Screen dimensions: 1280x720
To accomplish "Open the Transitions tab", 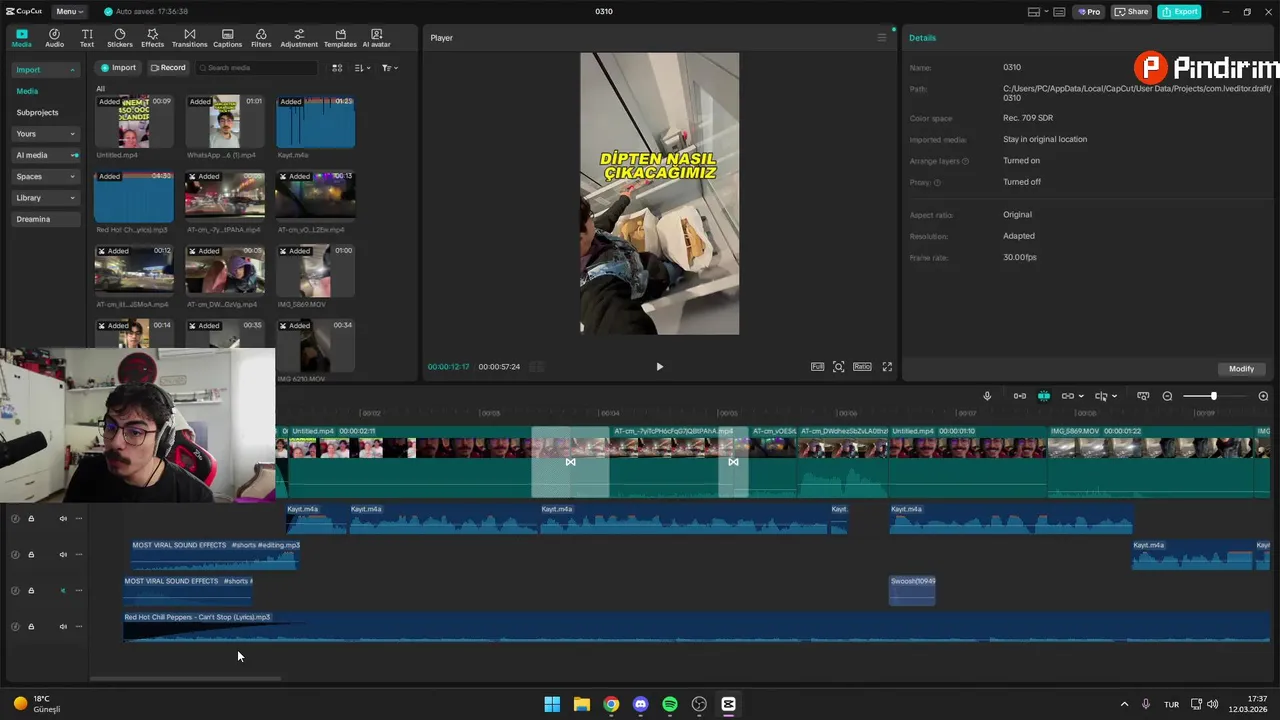I will click(x=189, y=38).
